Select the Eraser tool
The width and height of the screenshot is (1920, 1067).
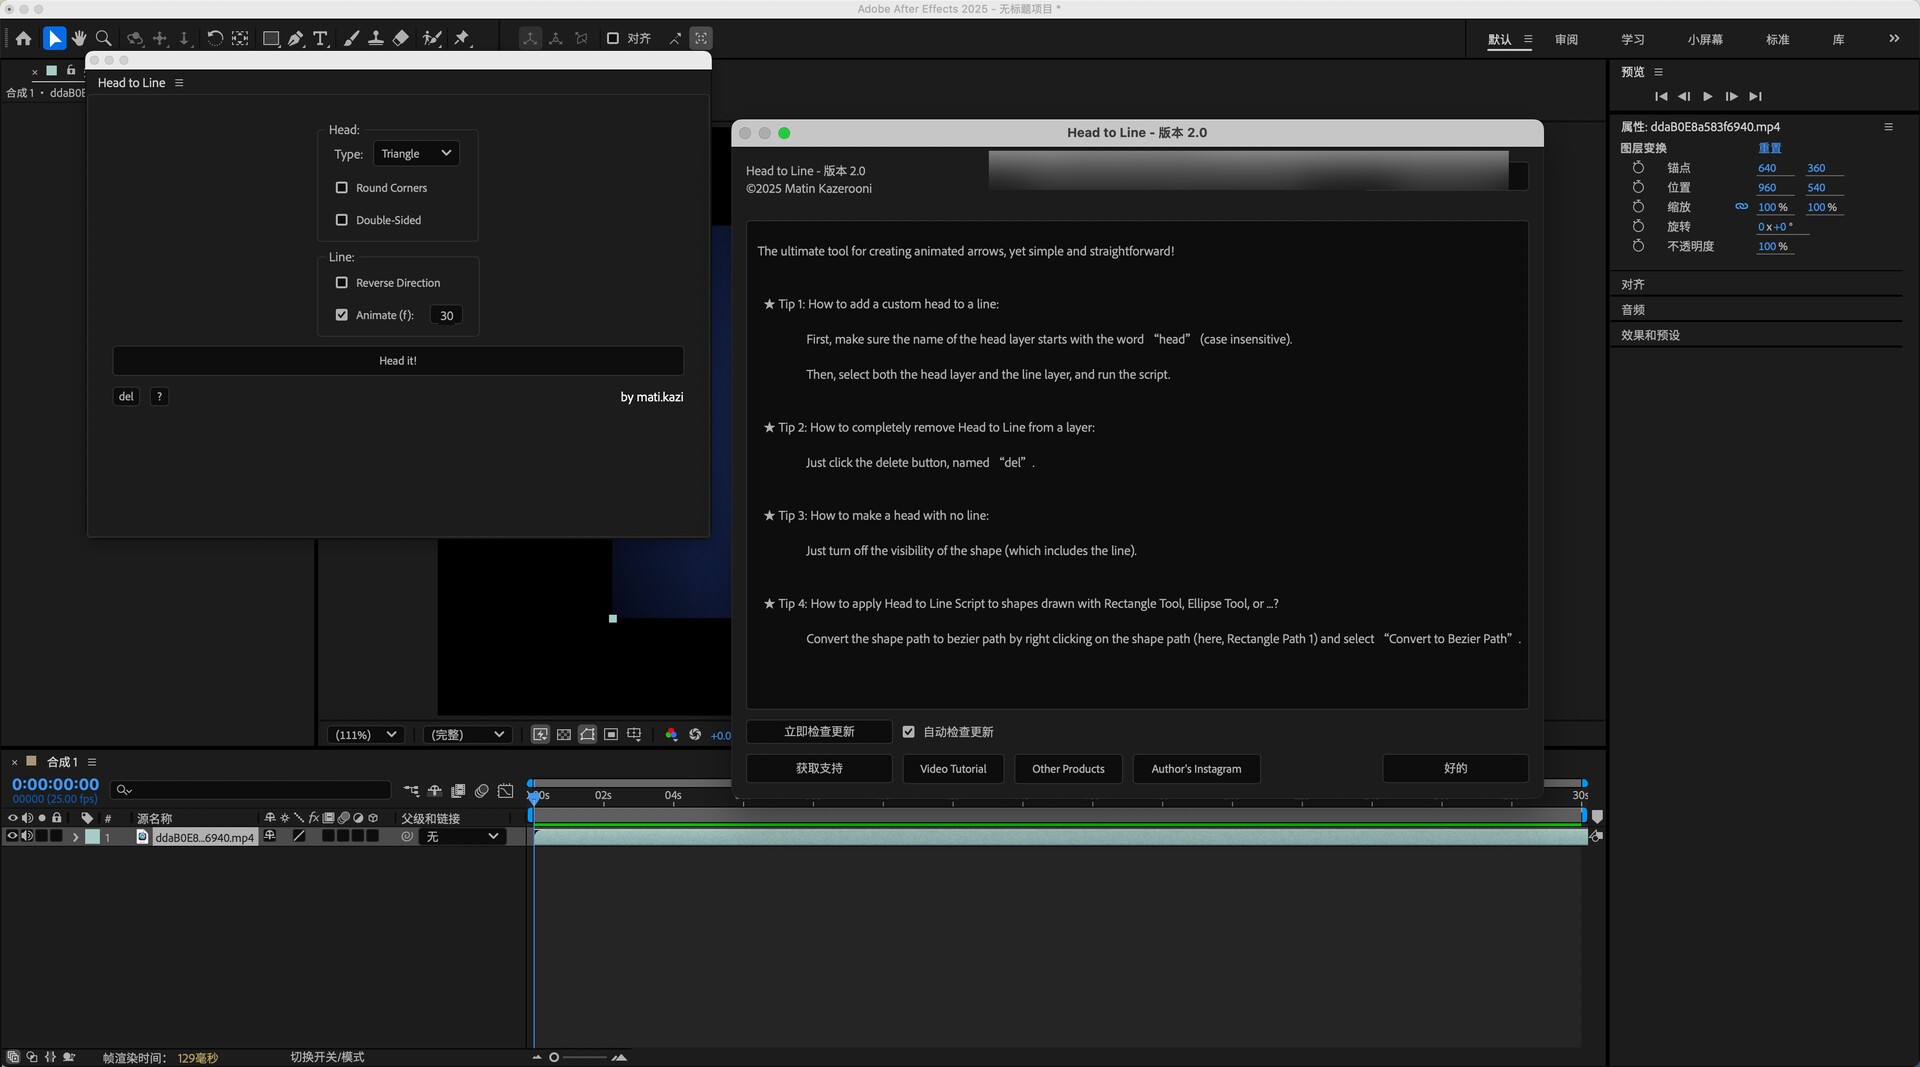[400, 39]
